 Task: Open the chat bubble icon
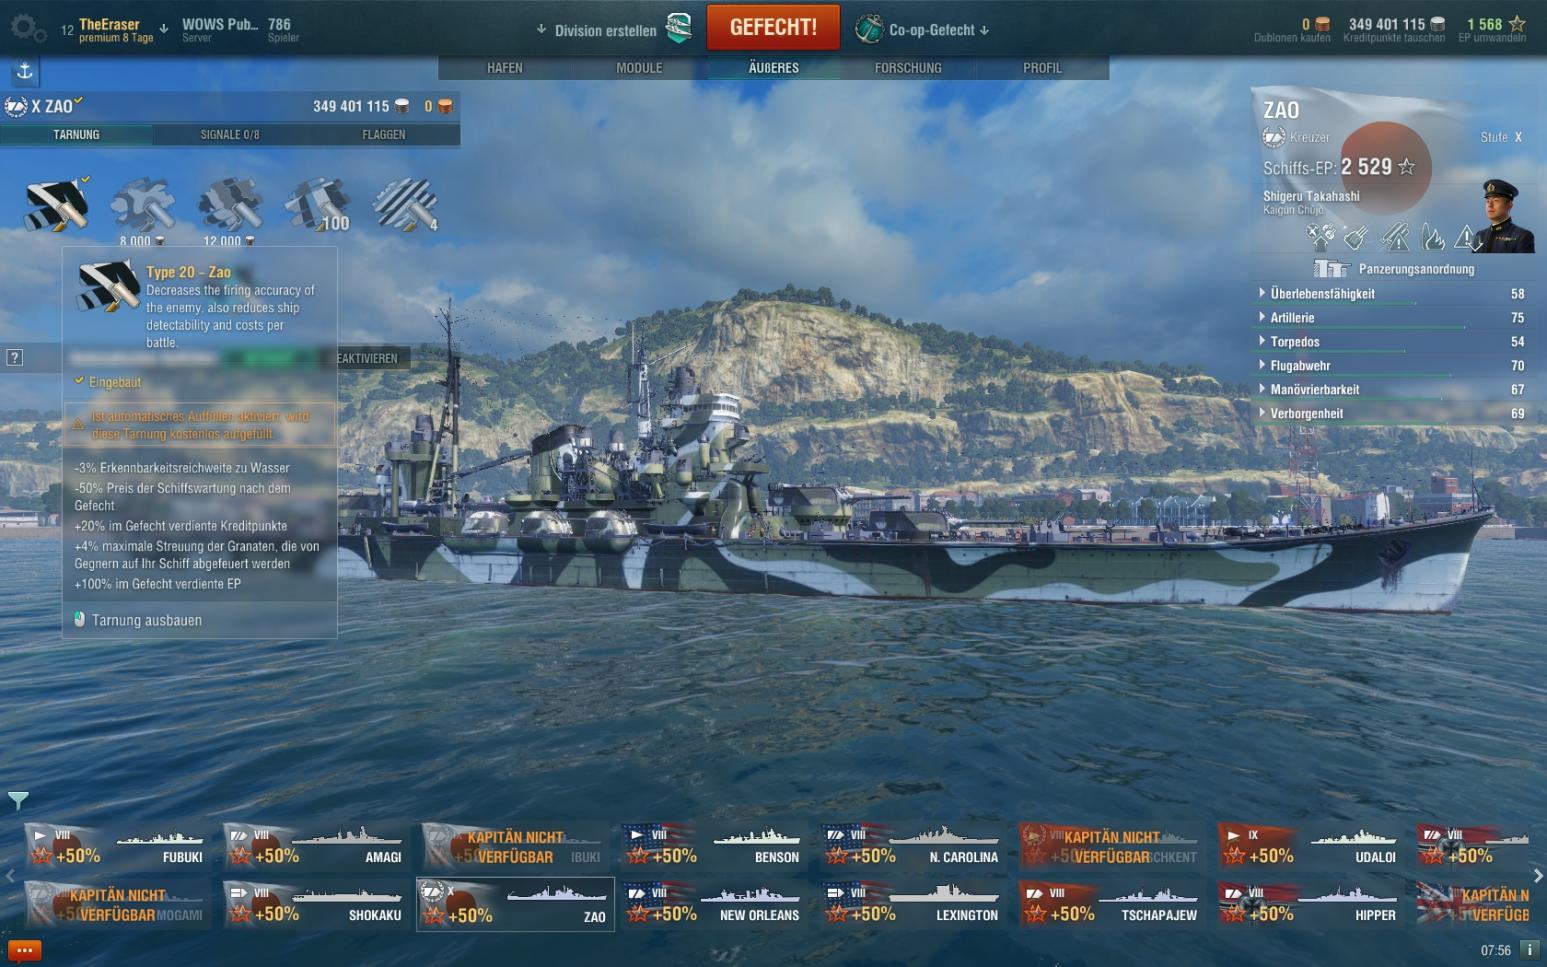[x=24, y=950]
